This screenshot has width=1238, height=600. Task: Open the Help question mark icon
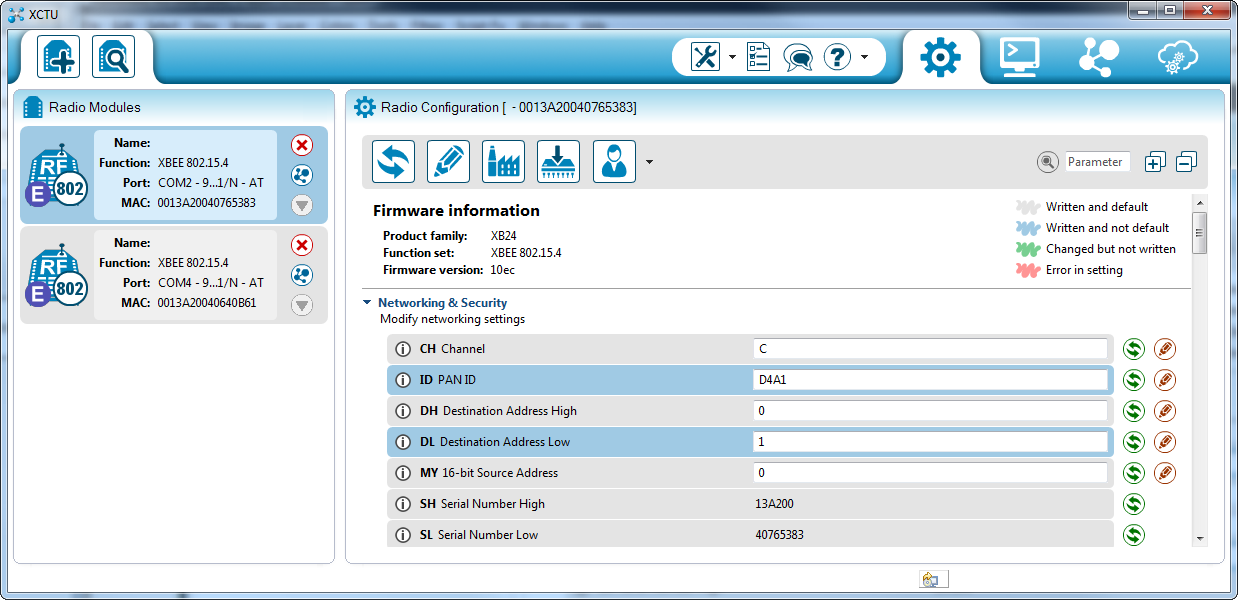click(x=837, y=57)
